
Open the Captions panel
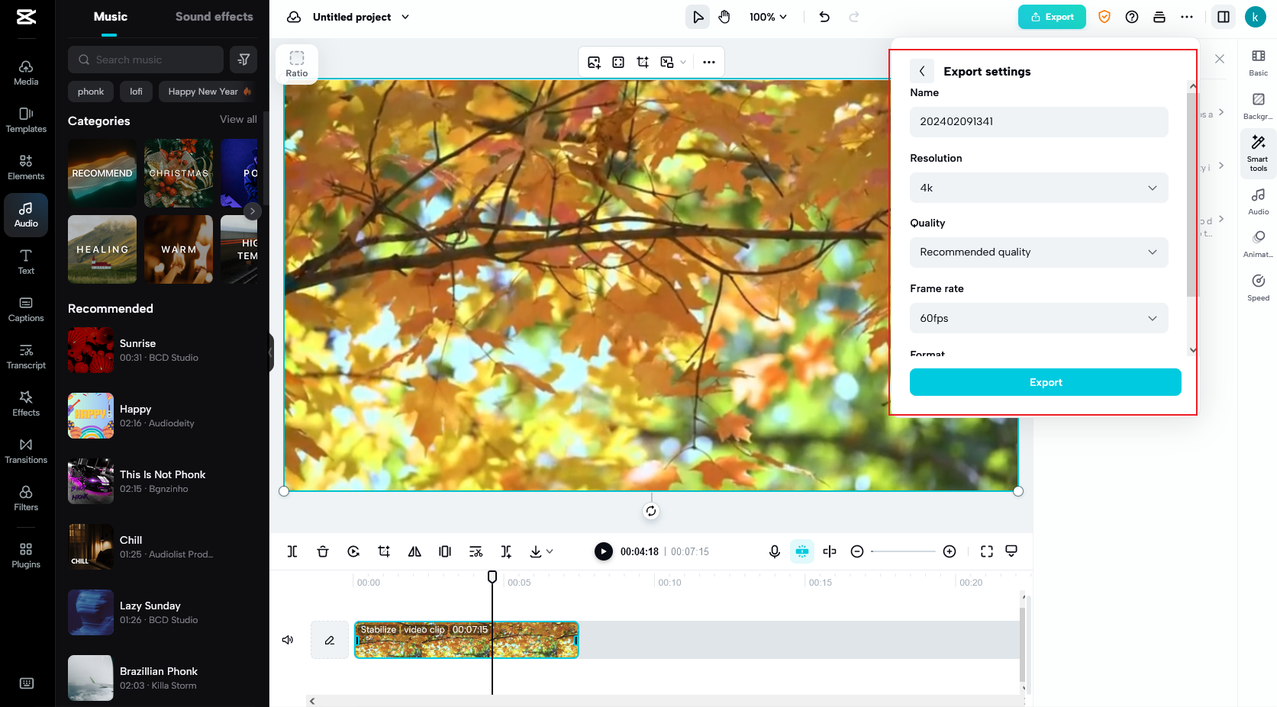[26, 309]
